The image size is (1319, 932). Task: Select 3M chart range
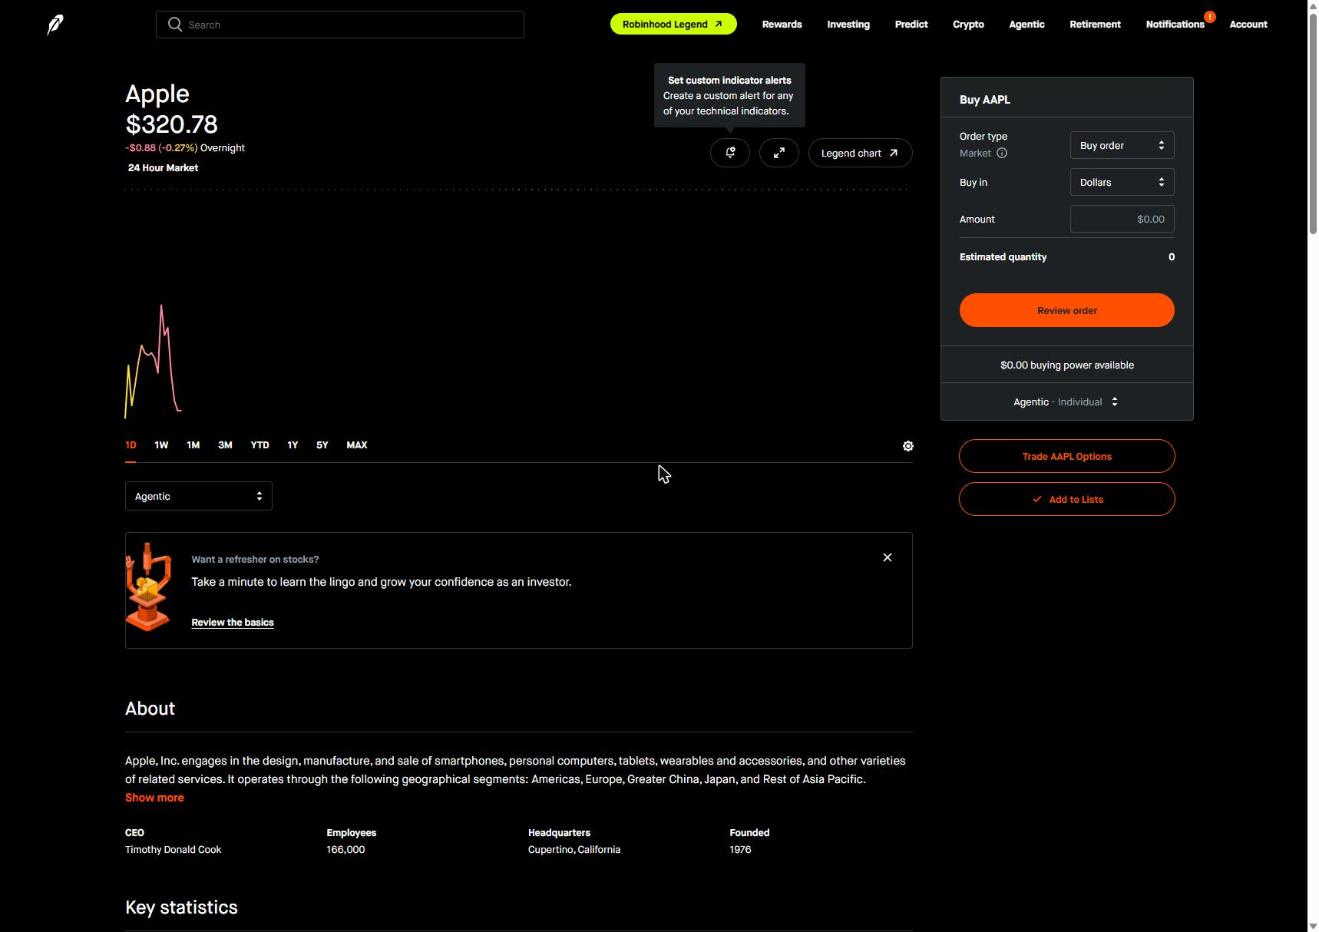pos(225,445)
